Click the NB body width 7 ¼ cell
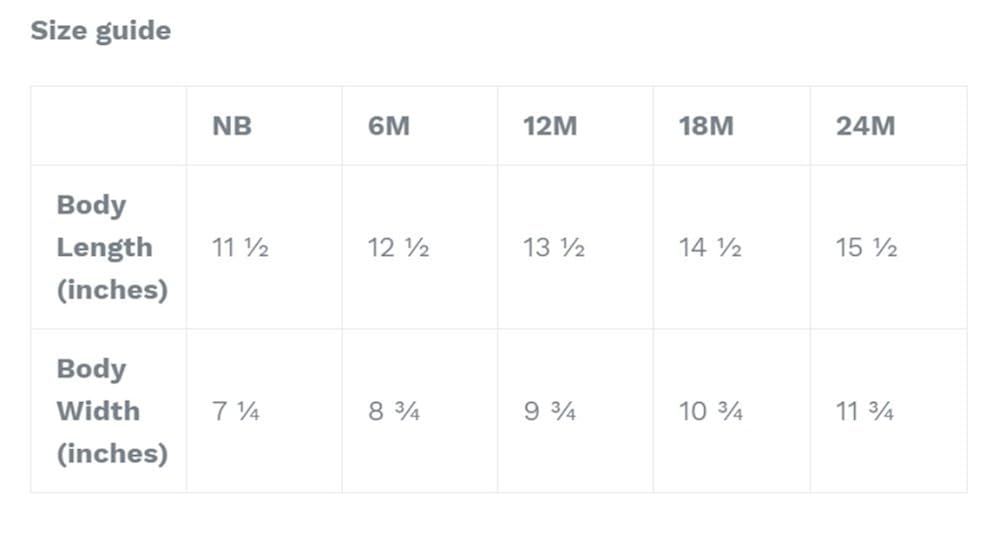Image resolution: width=1000 pixels, height=541 pixels. point(236,411)
